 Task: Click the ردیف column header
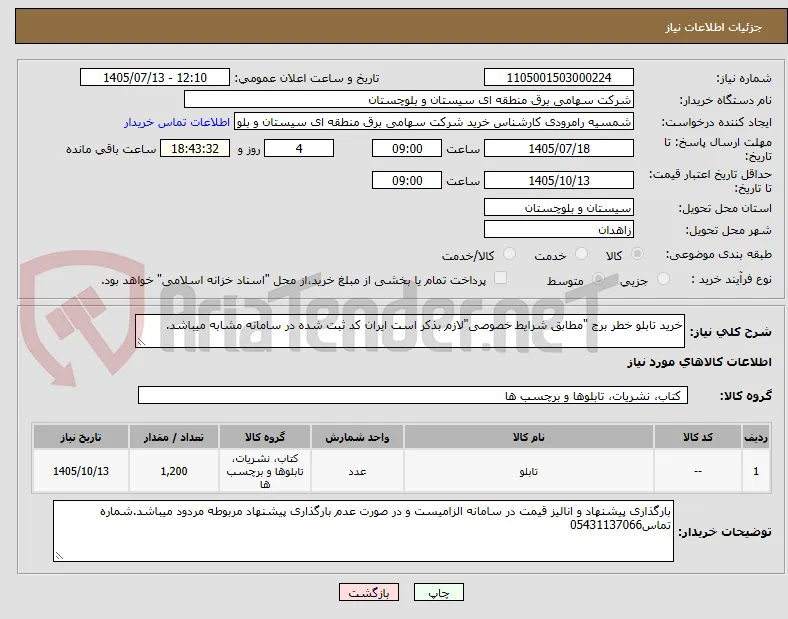tap(756, 437)
